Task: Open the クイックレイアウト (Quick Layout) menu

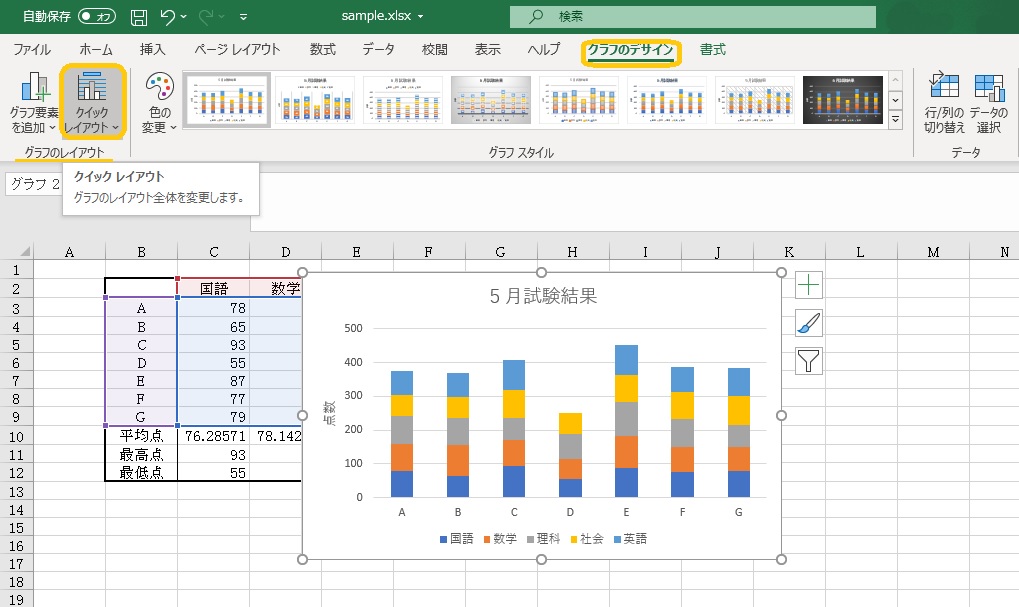Action: 92,102
